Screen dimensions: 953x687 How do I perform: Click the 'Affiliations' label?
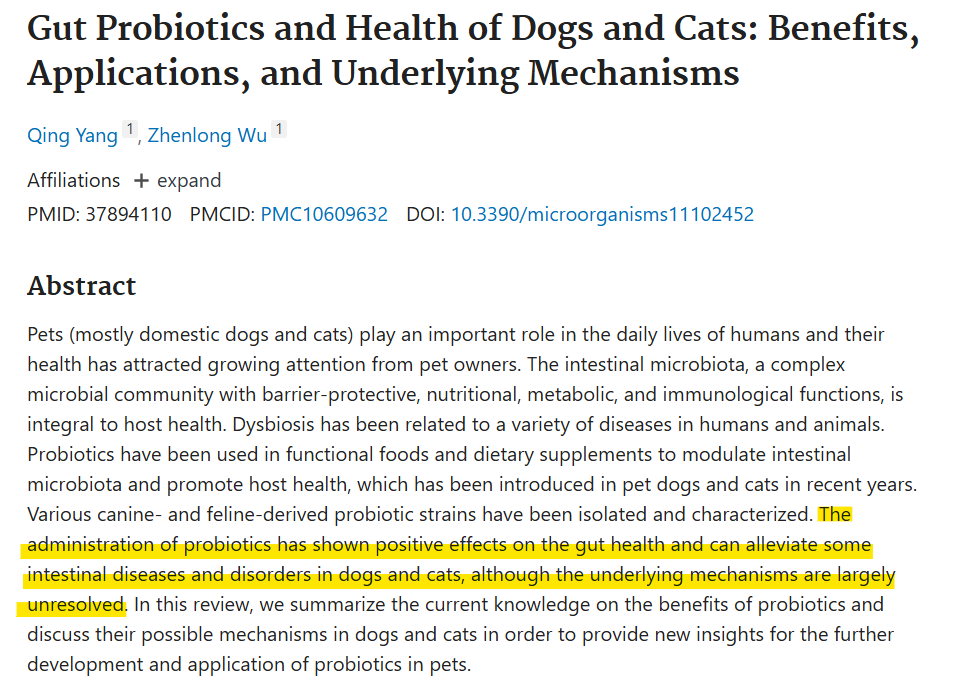click(x=74, y=181)
